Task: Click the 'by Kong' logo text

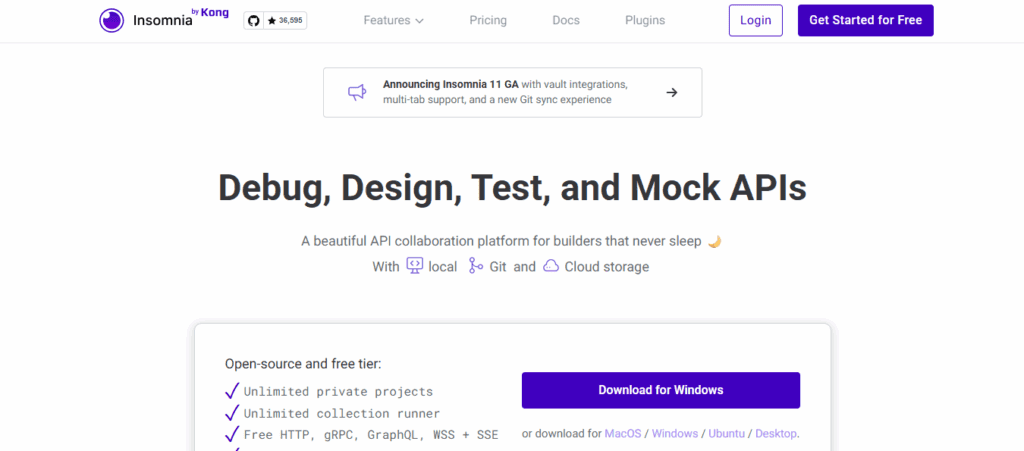Action: coord(210,12)
